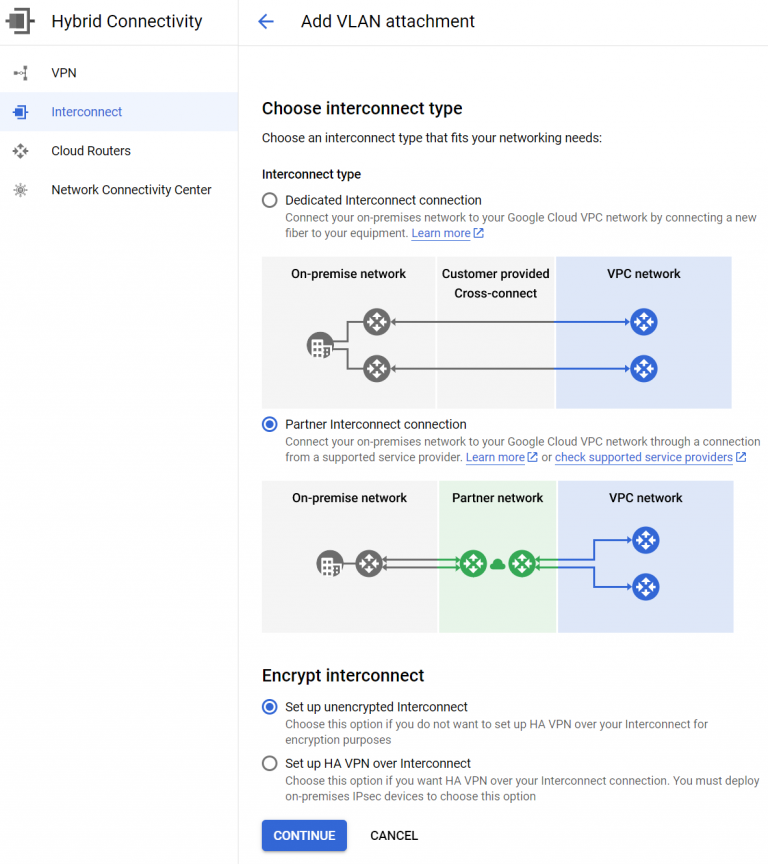
Task: Select Dedicated Interconnect connection option
Action: pyautogui.click(x=268, y=199)
